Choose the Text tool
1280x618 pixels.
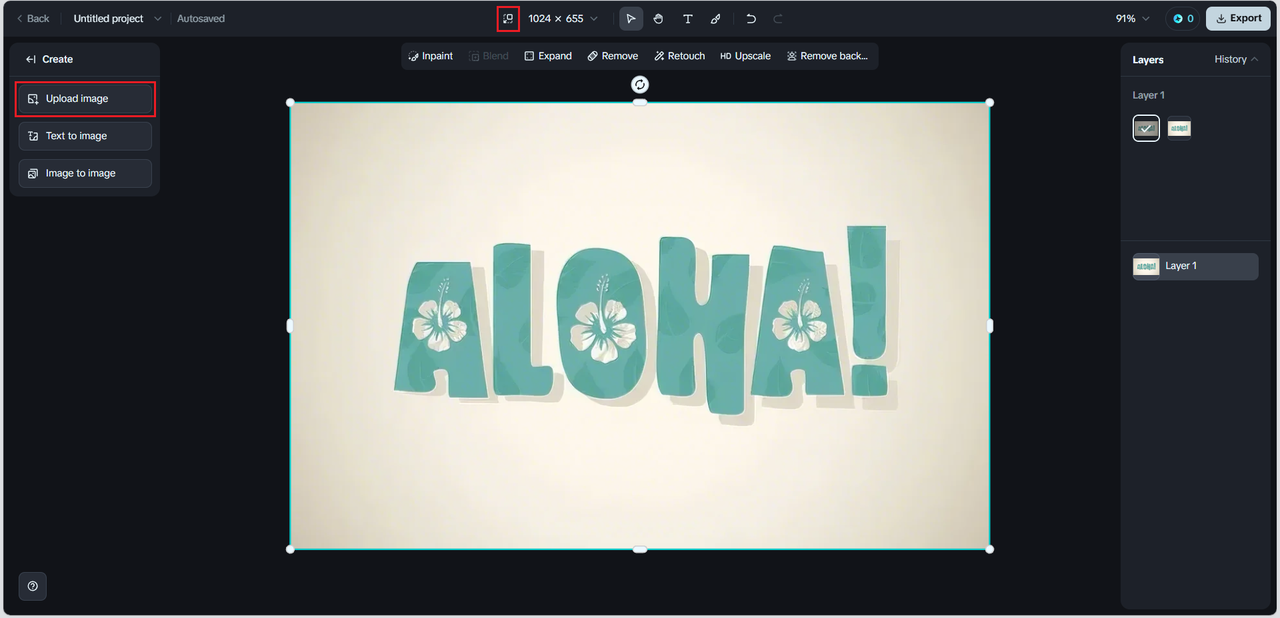coord(687,19)
